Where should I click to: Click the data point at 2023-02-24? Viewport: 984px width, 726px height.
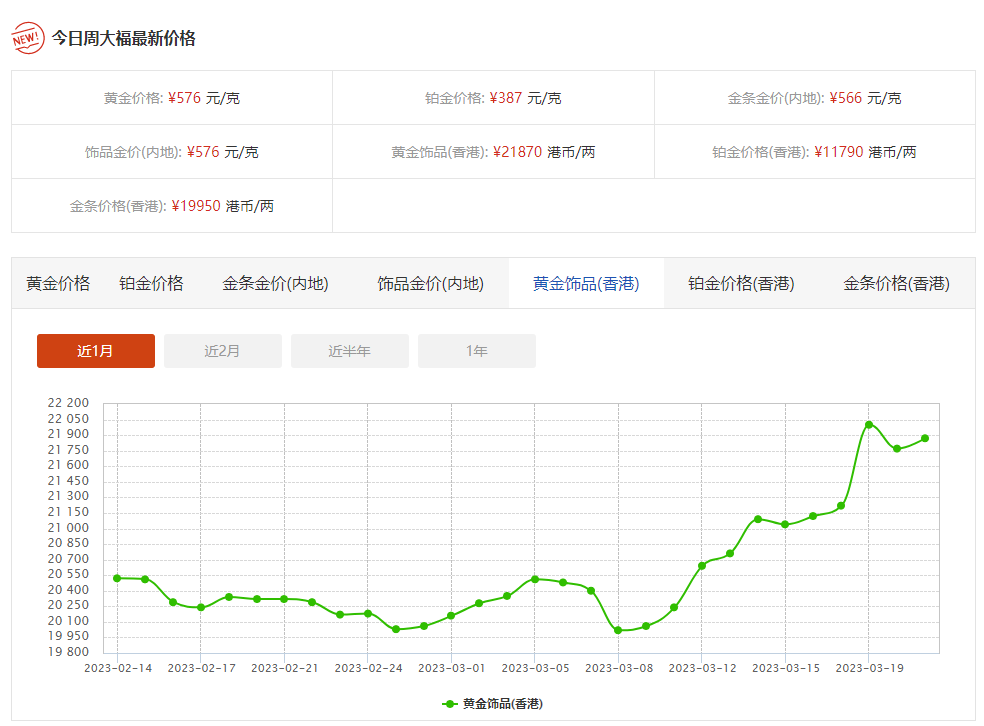368,612
